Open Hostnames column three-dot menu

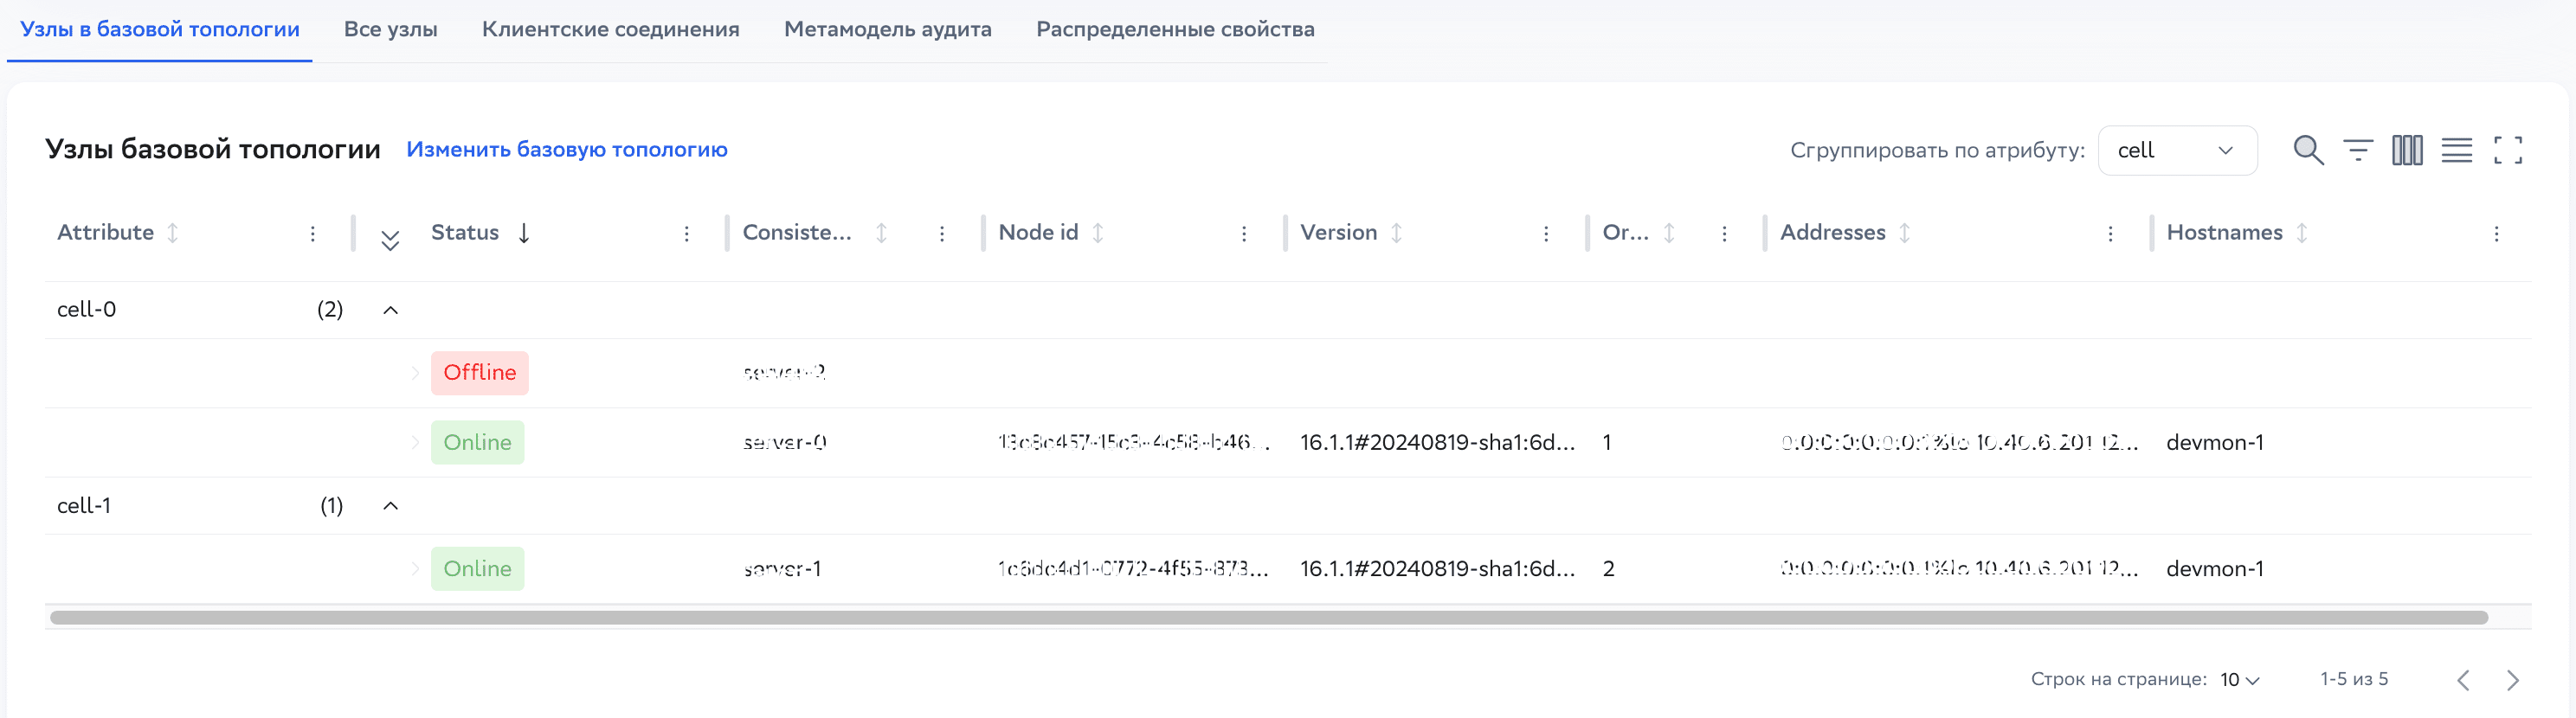point(2496,233)
